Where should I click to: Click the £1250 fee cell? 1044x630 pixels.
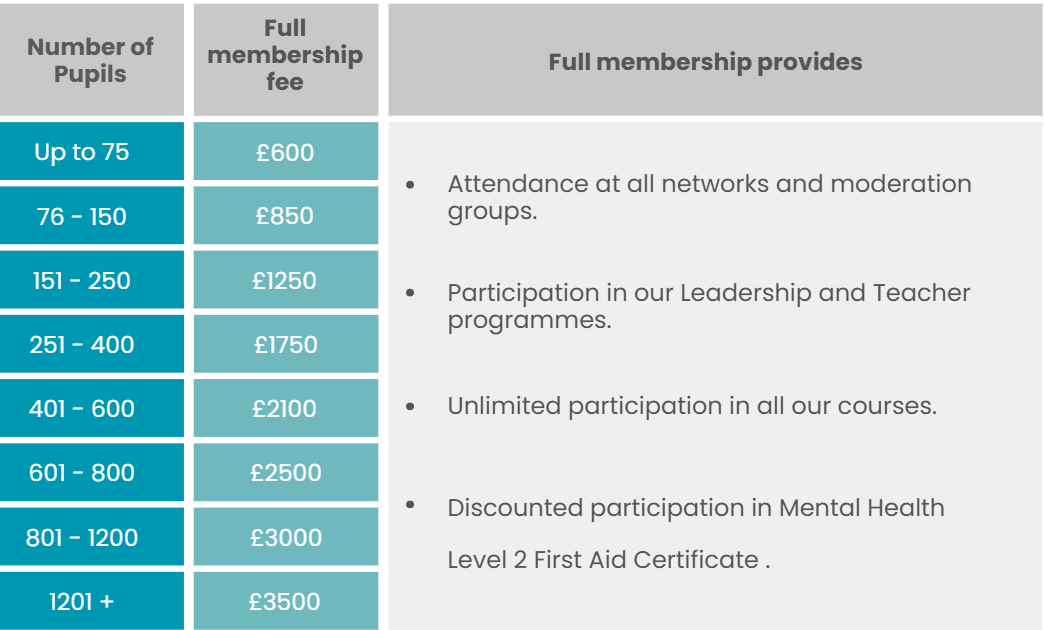pos(285,280)
